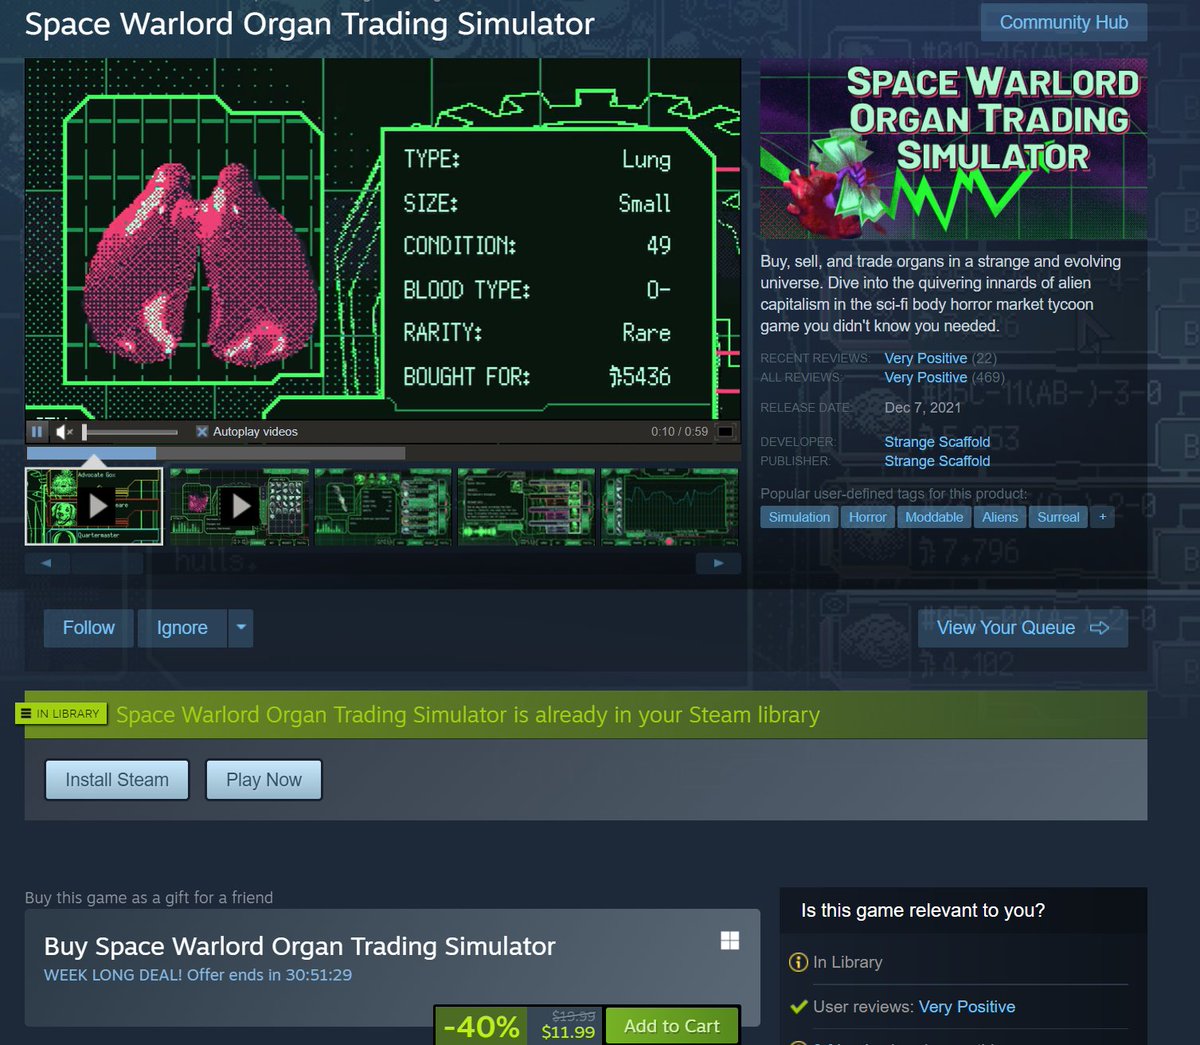Select the Aliens tag
The height and width of the screenshot is (1045, 1200).
click(1000, 517)
